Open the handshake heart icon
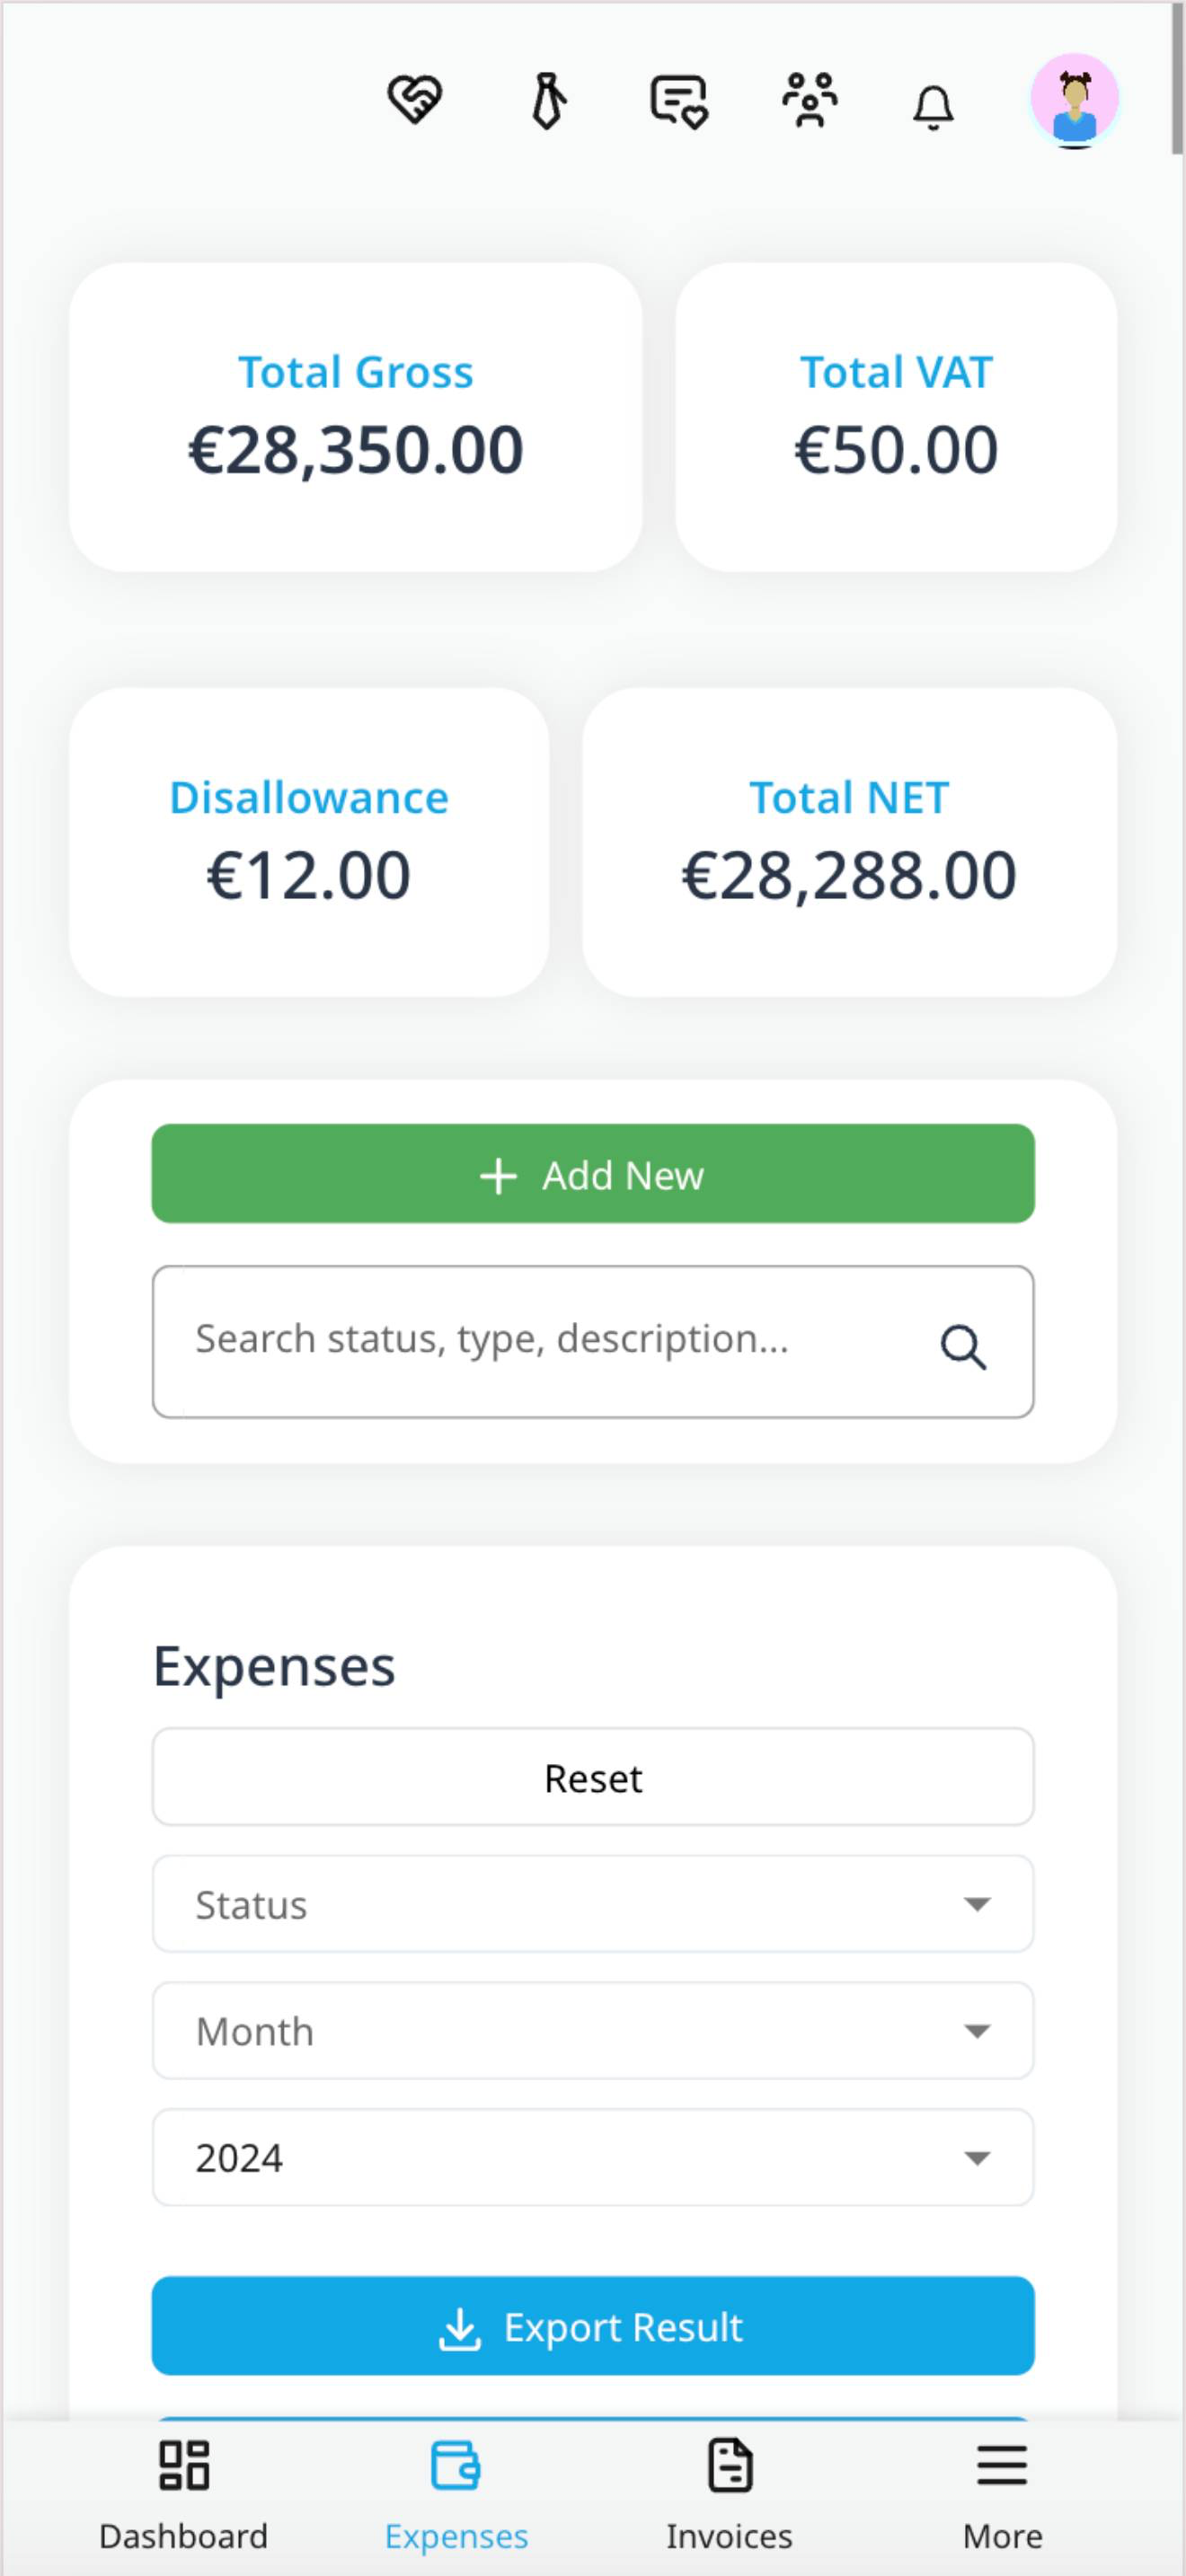The width and height of the screenshot is (1186, 2576). point(414,100)
